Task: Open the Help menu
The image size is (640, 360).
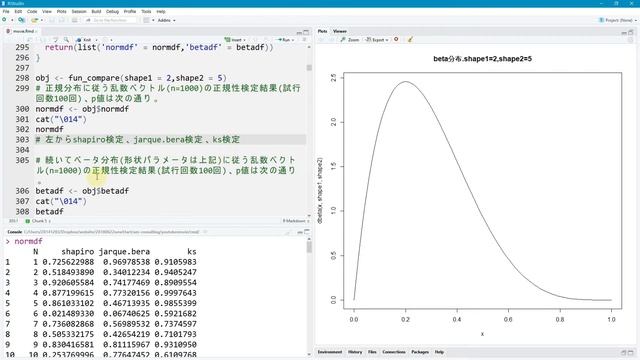Action: point(161,11)
